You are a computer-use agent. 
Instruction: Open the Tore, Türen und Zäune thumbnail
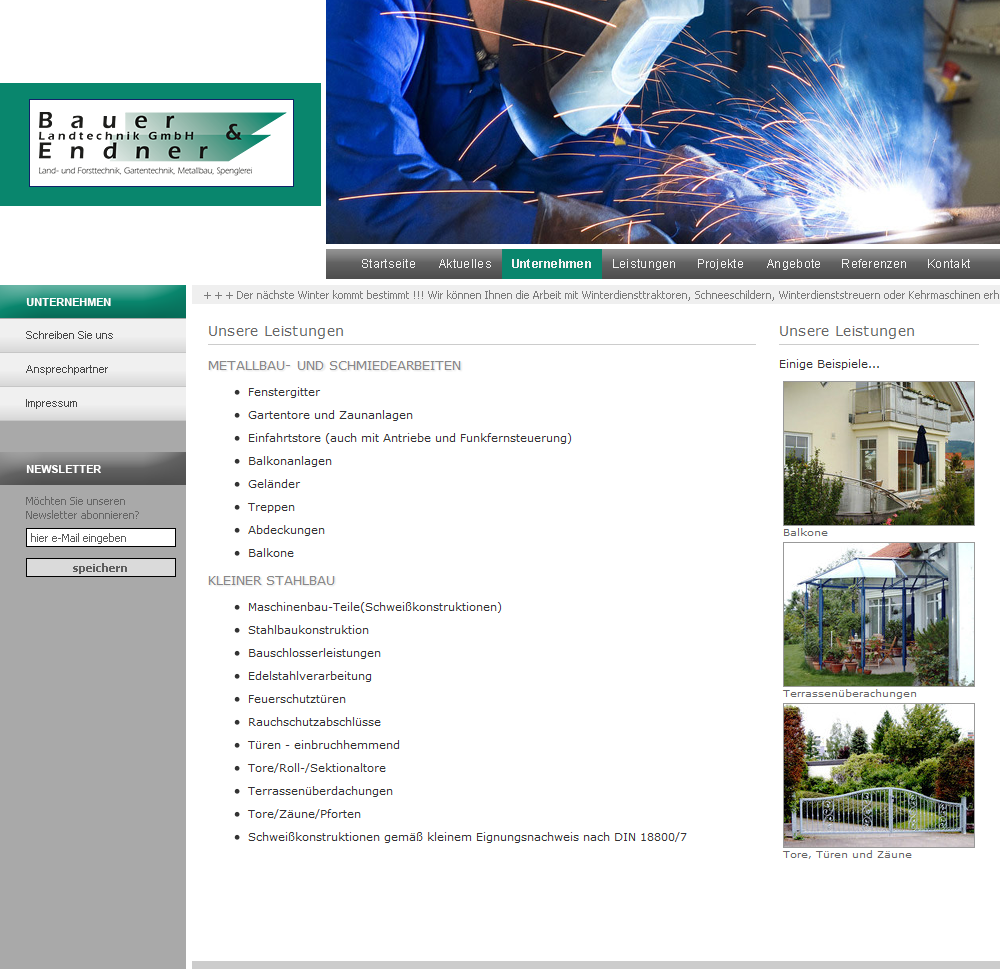coord(878,775)
